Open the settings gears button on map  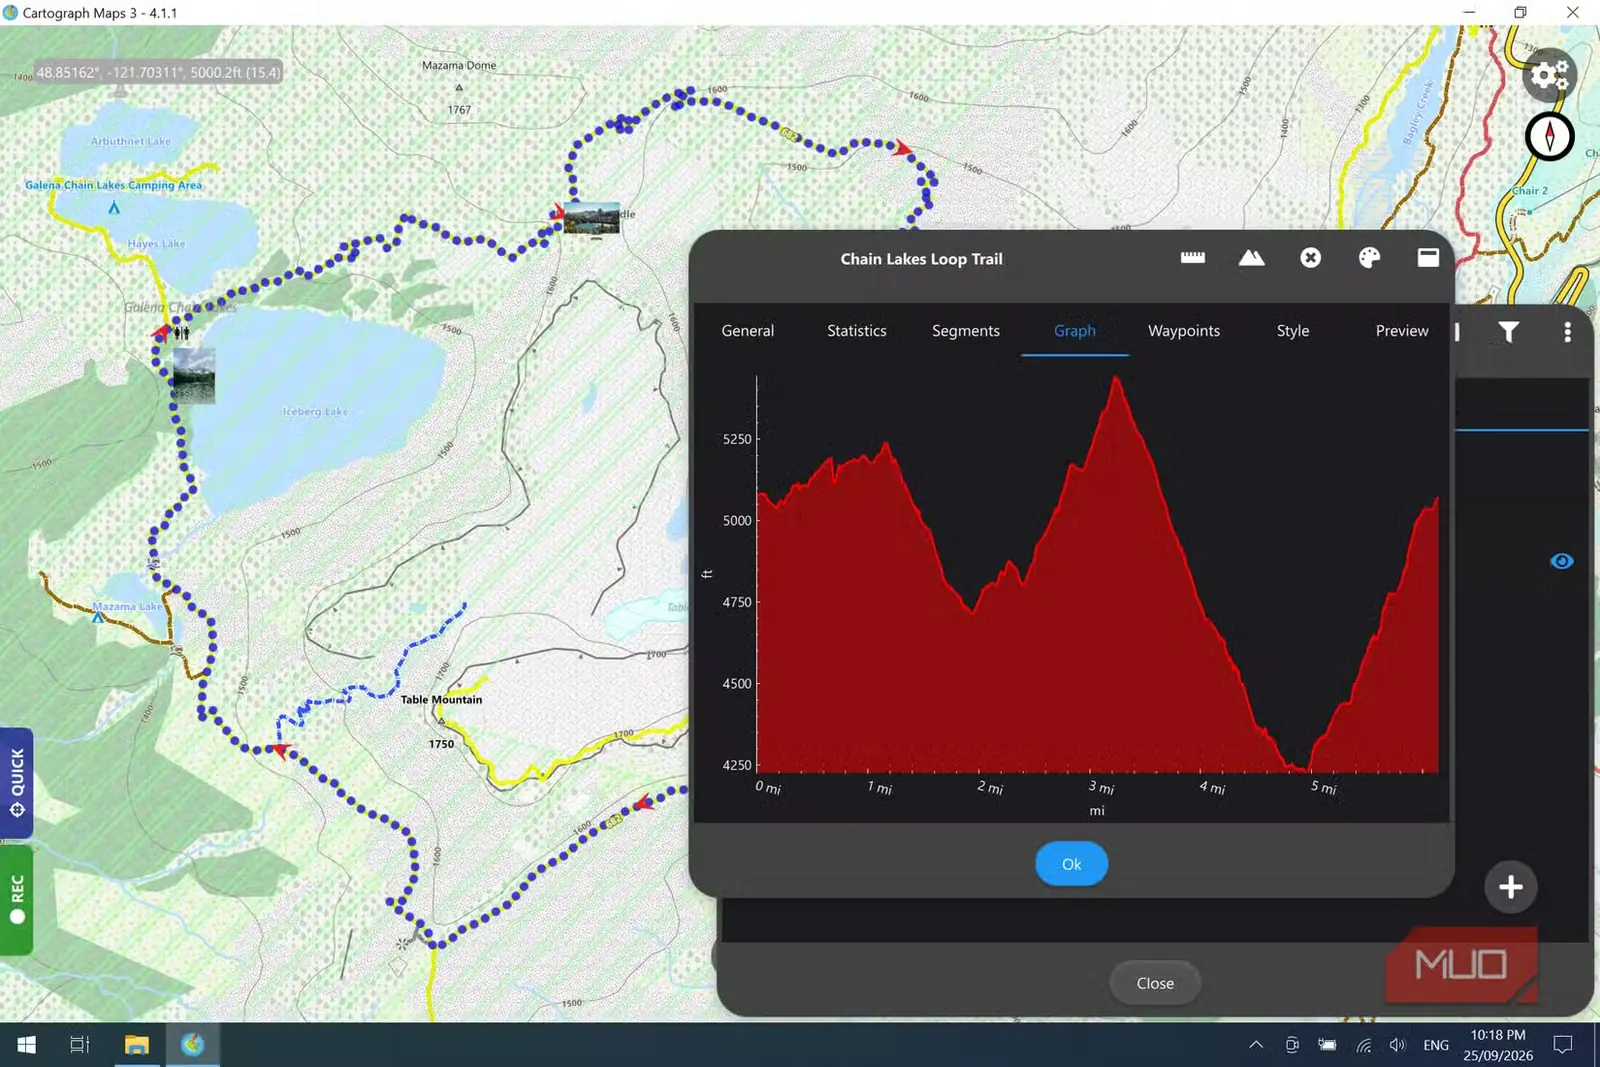coord(1549,75)
